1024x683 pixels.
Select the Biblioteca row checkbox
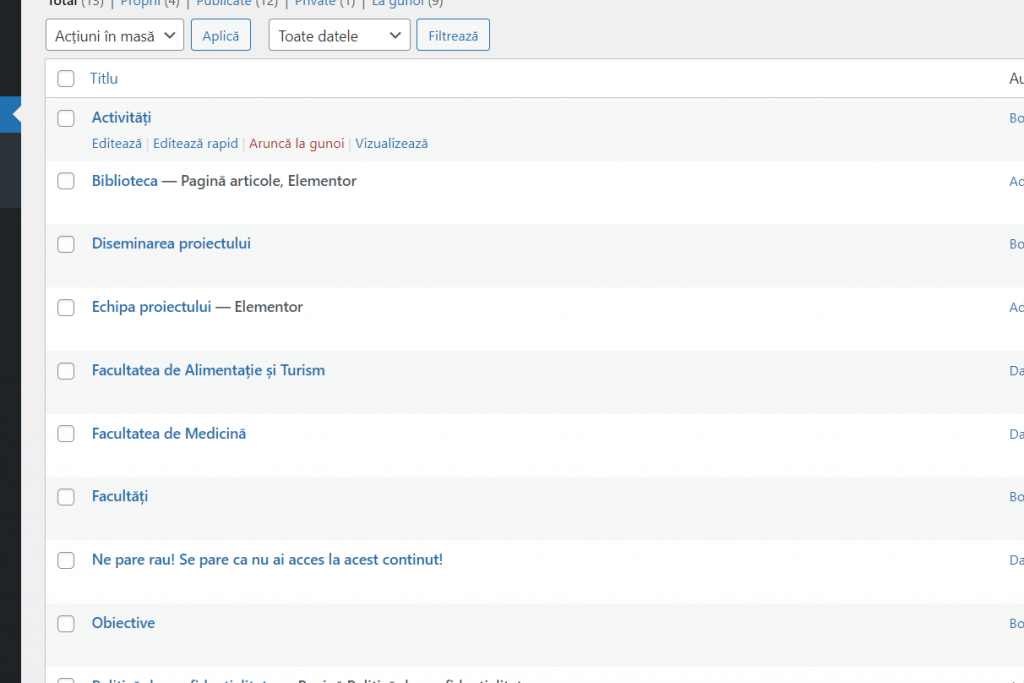click(66, 181)
